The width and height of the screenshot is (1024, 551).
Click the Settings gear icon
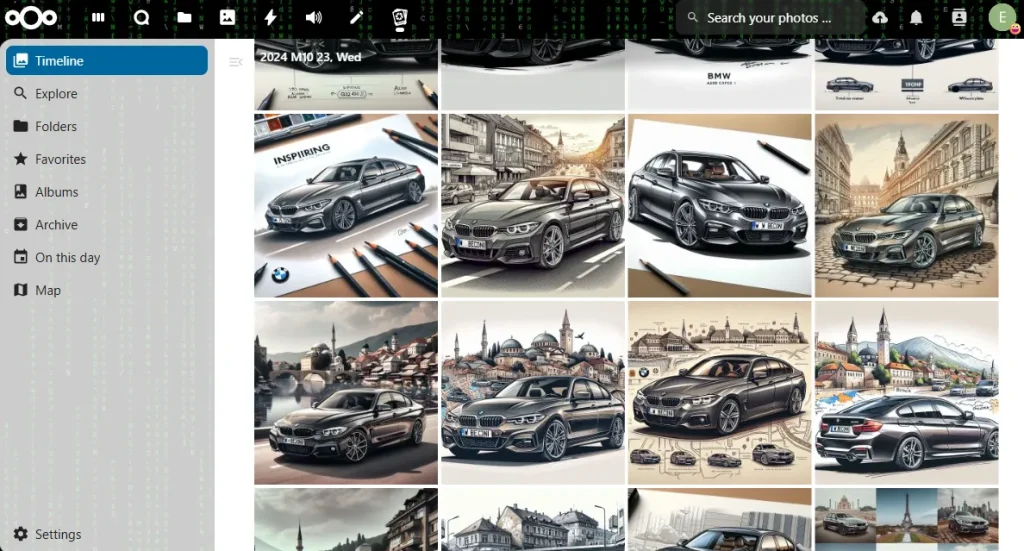pyautogui.click(x=21, y=534)
